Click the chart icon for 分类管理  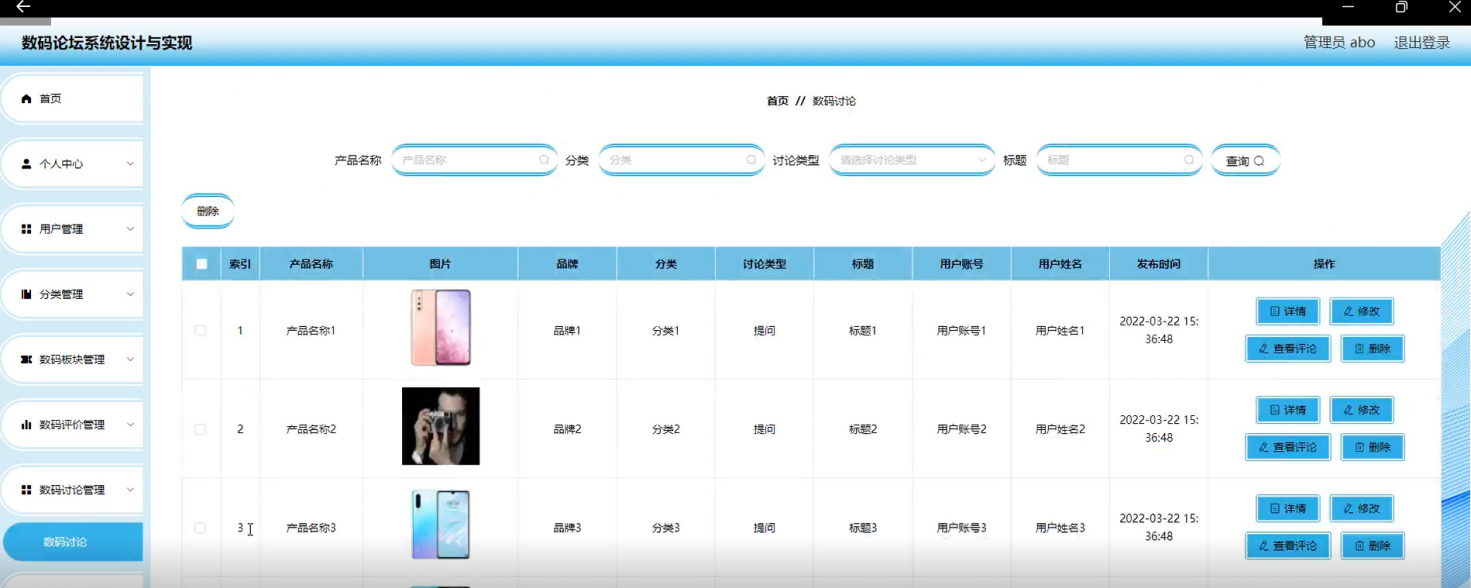(27, 294)
